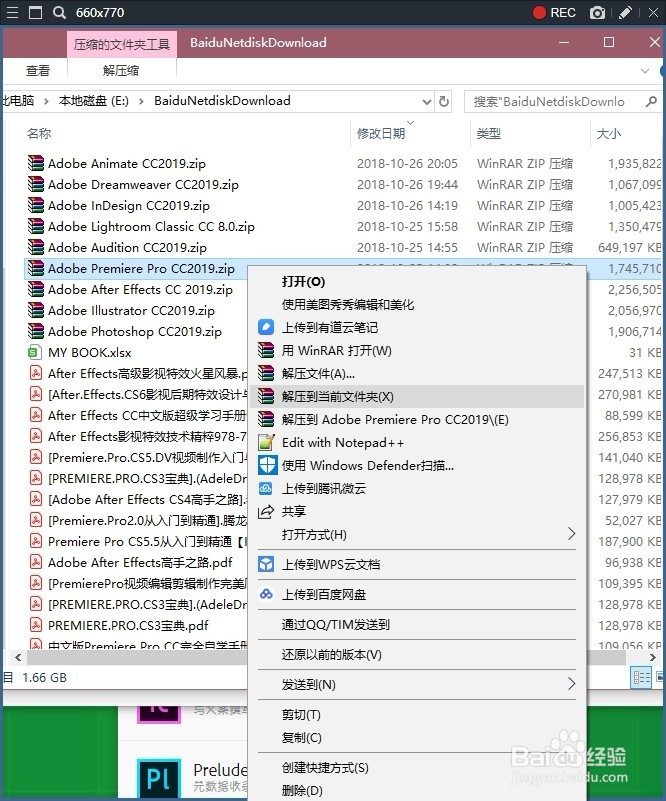
Task: Click the window-select rectangle icon in recorder bar
Action: click(35, 12)
